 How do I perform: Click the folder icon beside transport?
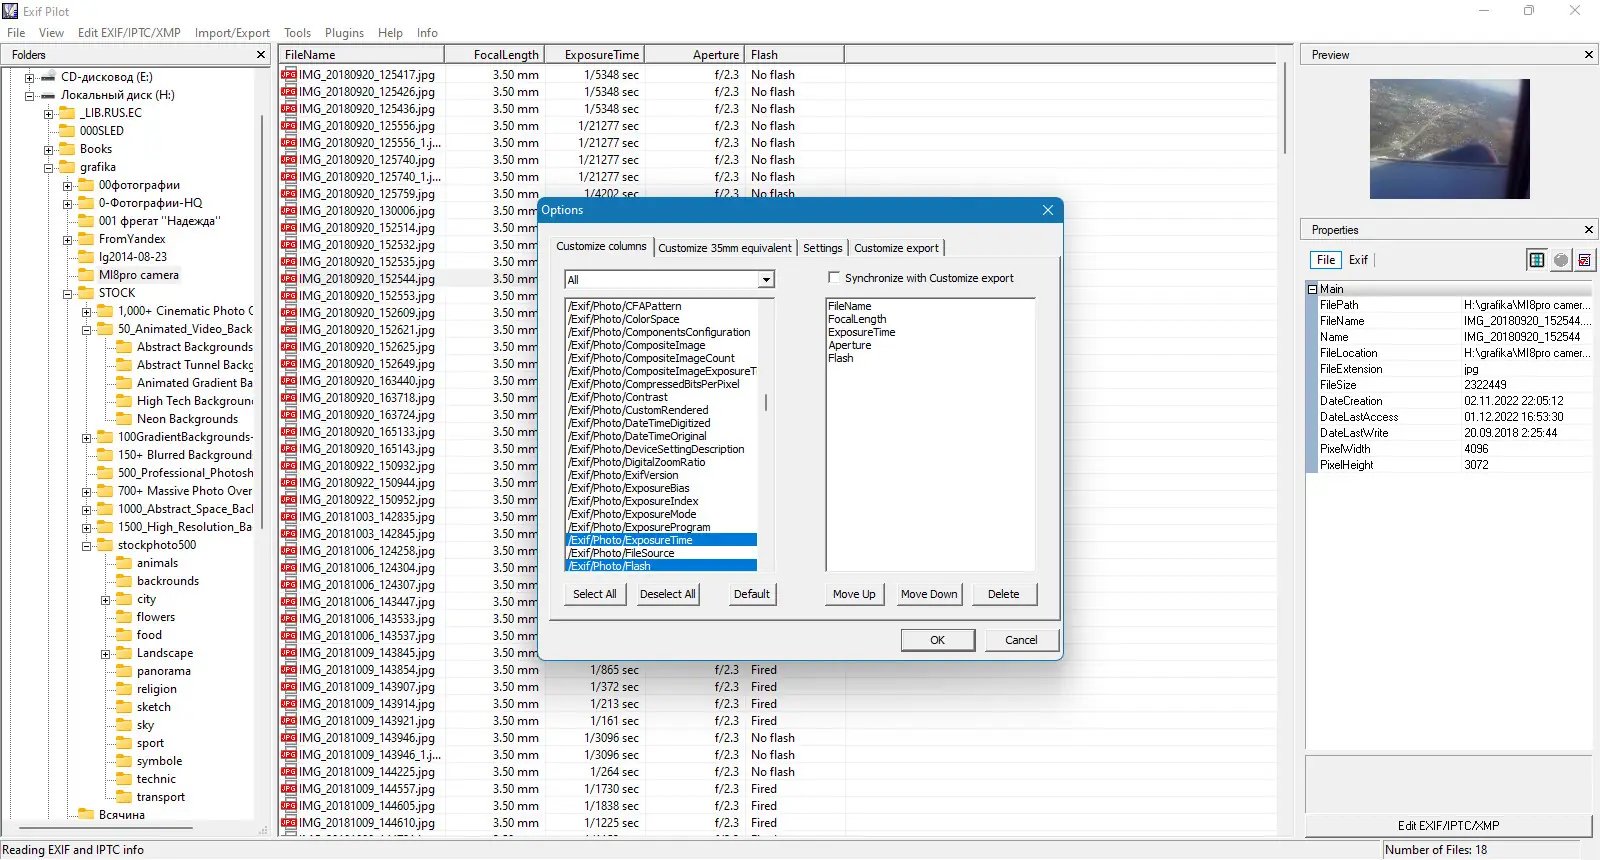(124, 797)
